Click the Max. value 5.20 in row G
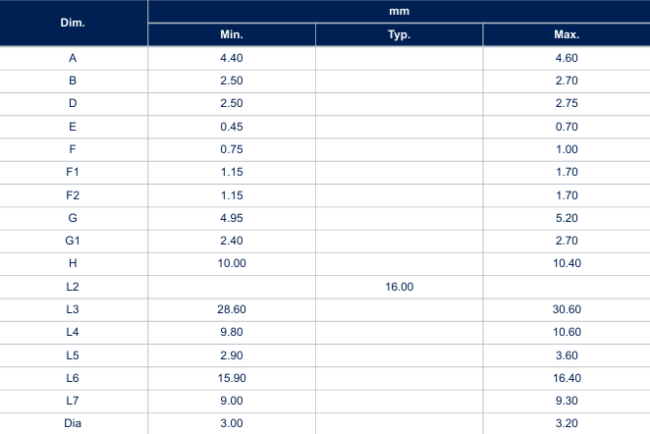650x434 pixels. point(566,218)
